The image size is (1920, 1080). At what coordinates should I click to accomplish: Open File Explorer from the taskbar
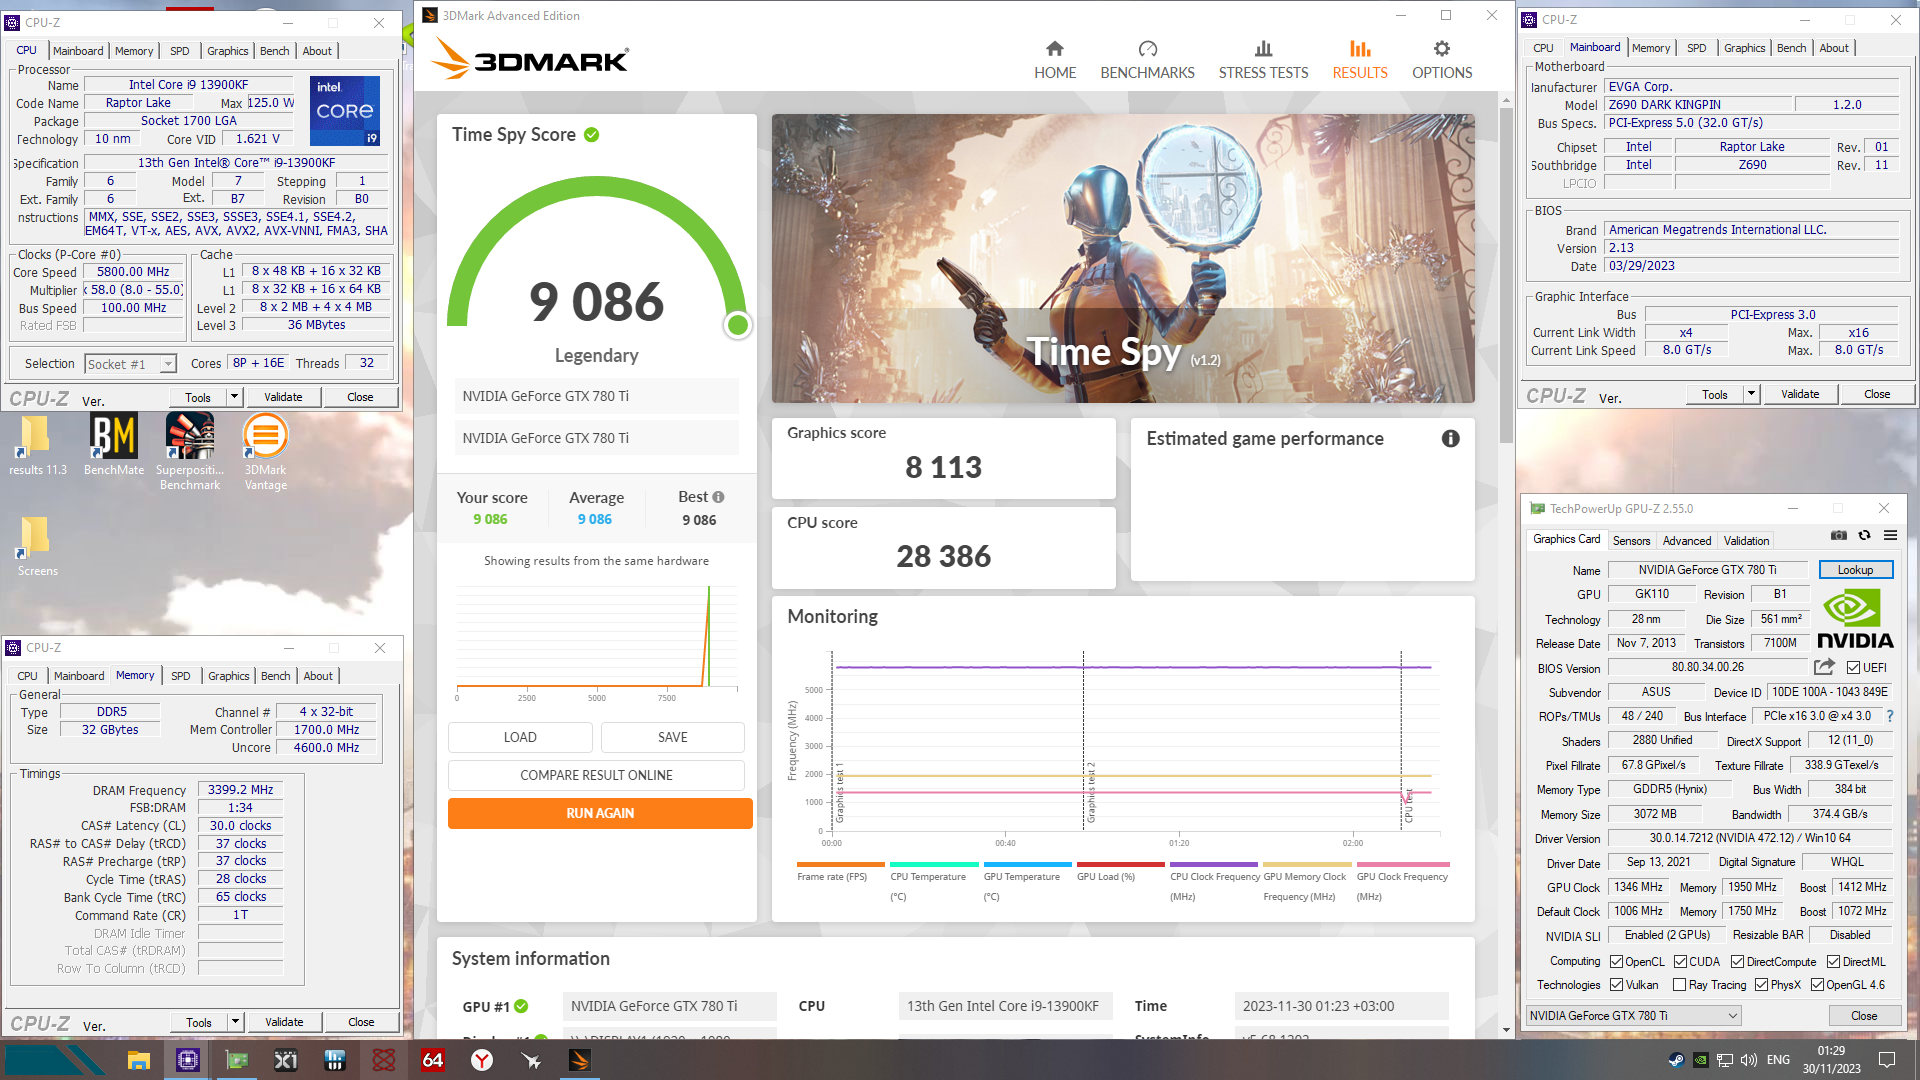click(138, 1060)
